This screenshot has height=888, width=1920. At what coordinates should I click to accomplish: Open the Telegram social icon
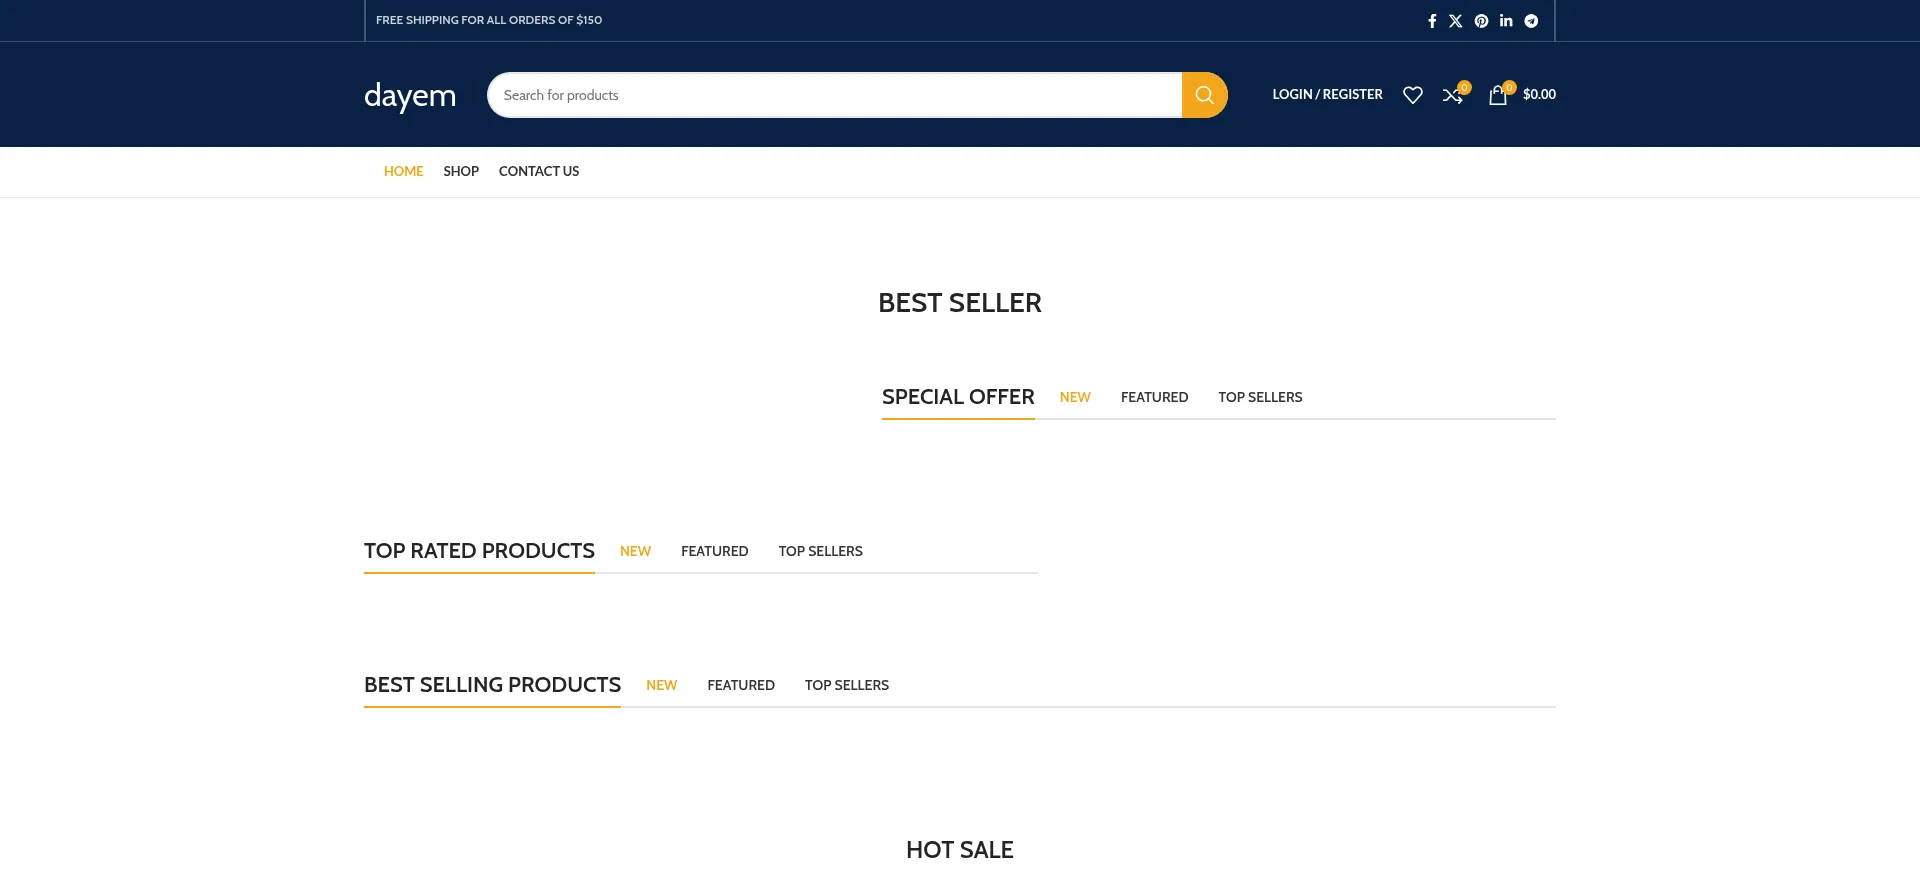coord(1531,21)
